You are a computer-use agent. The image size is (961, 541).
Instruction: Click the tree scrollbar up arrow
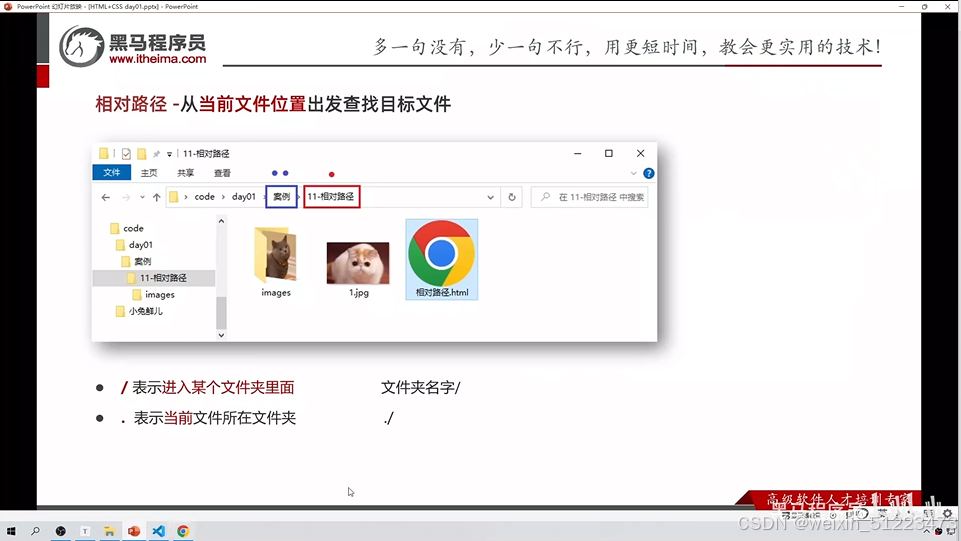pyautogui.click(x=221, y=221)
